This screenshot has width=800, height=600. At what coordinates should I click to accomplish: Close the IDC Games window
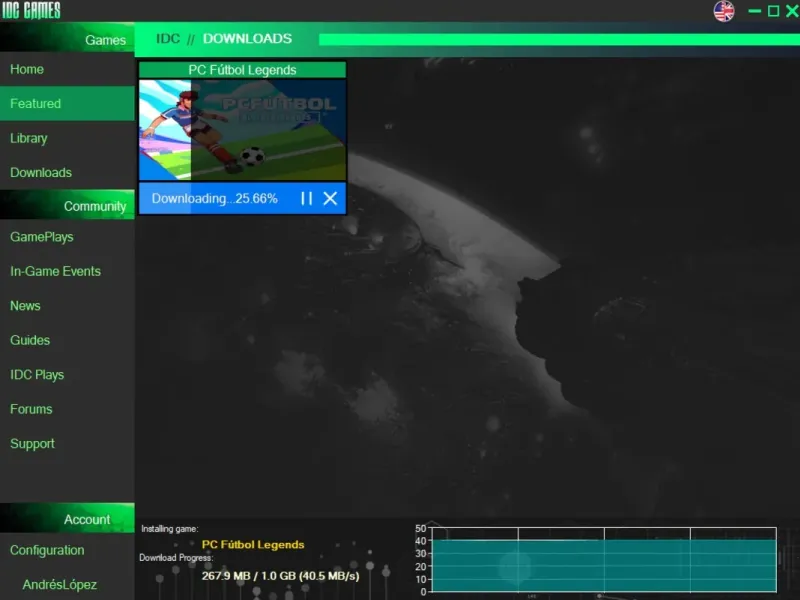coord(792,11)
